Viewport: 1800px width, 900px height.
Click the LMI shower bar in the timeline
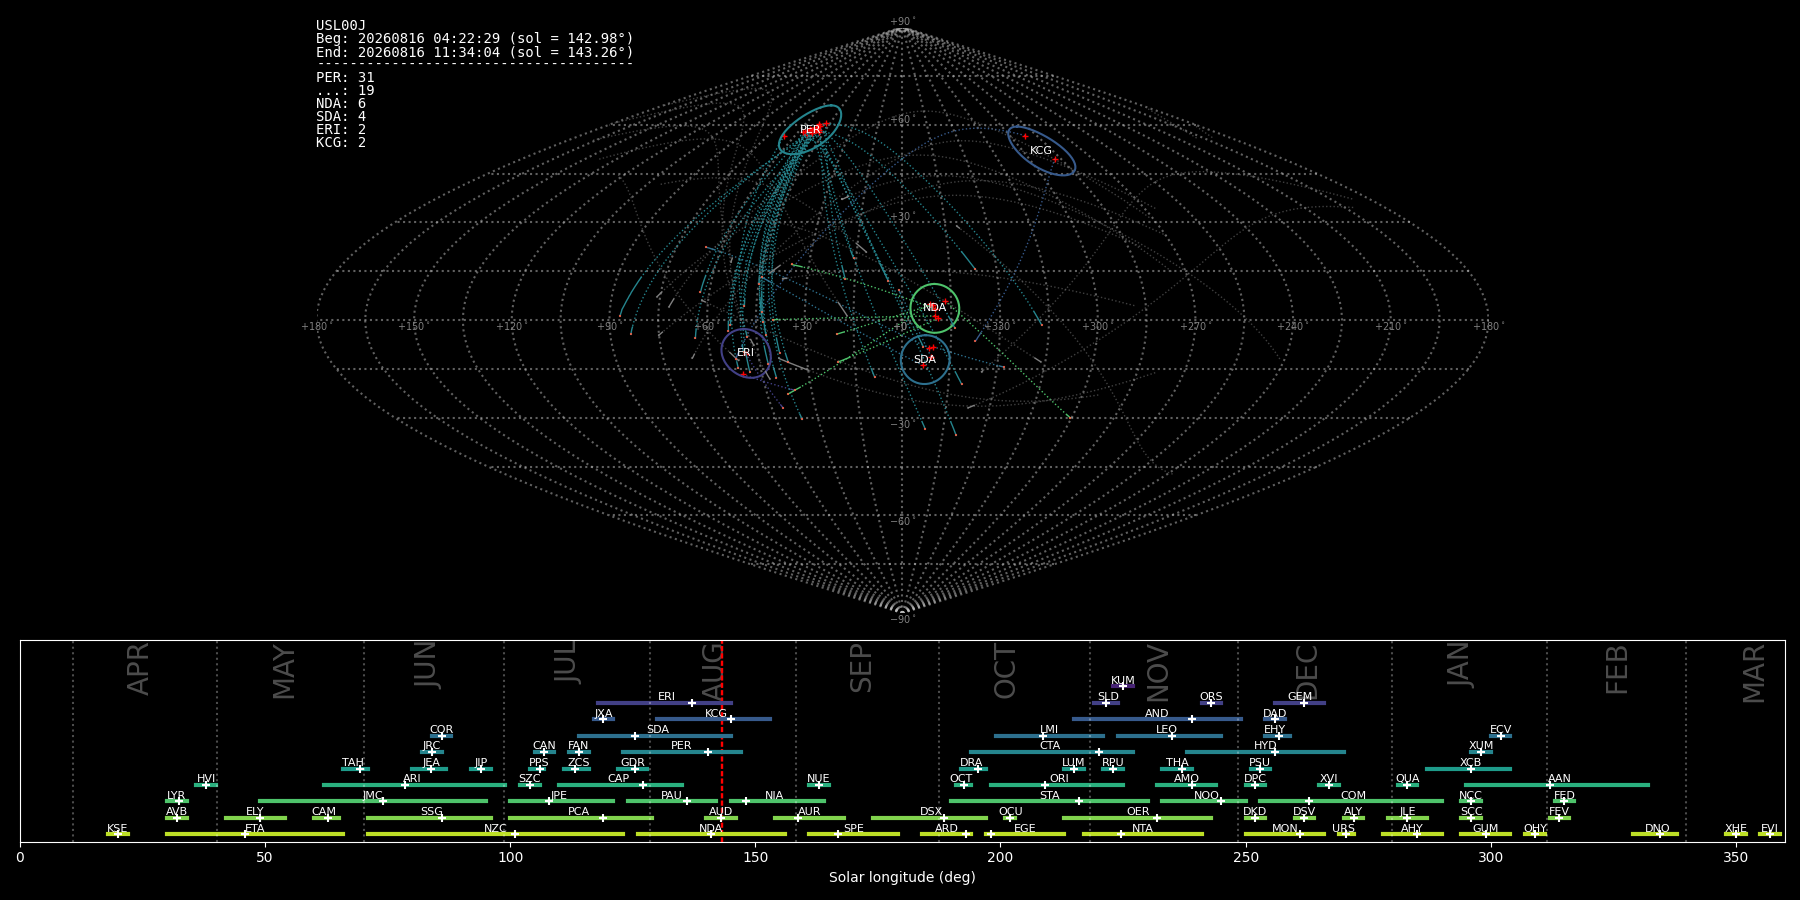(x=1049, y=736)
